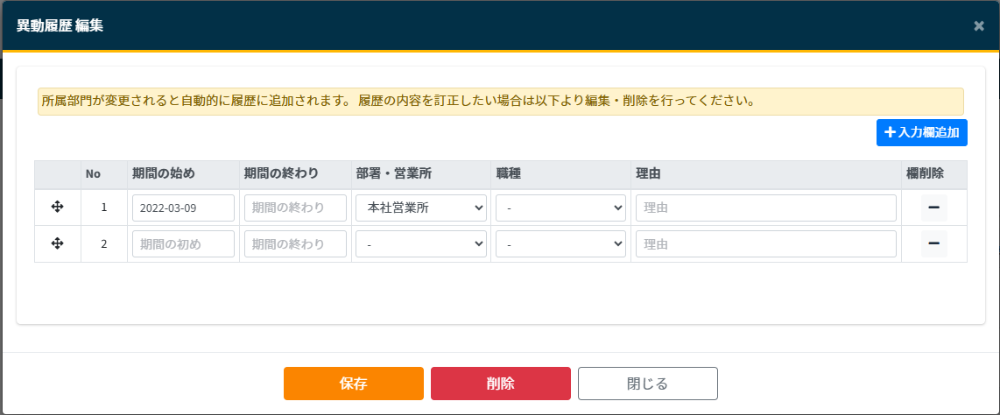Click the 閉じる close button
1000x415 pixels.
pos(647,384)
